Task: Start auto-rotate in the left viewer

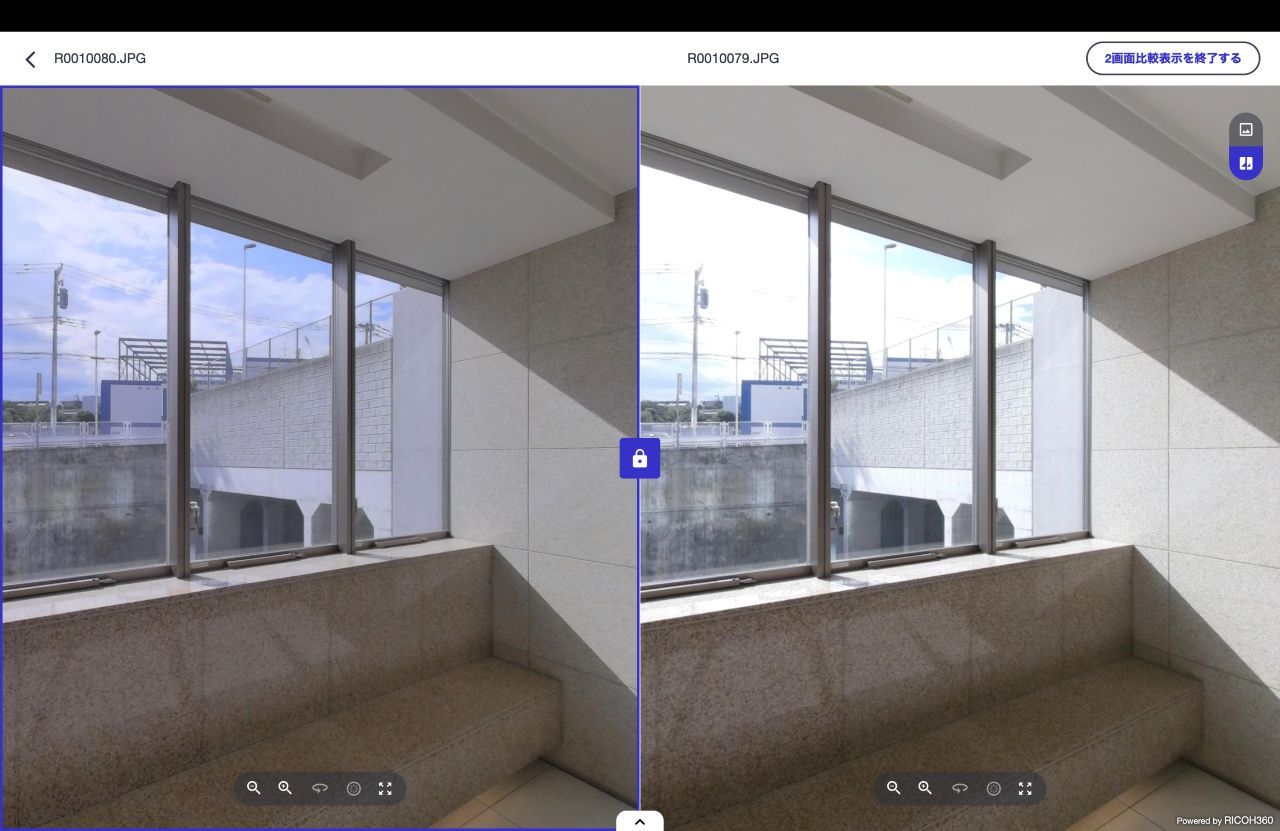Action: (320, 788)
